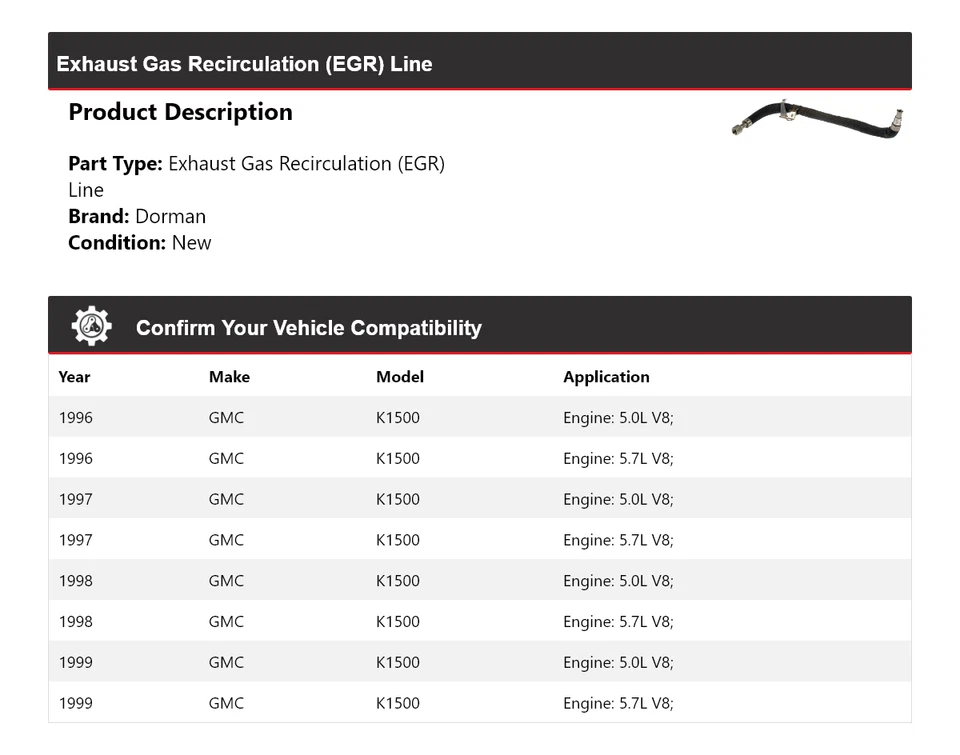The image size is (960, 755).
Task: Click the Model column header
Action: [x=400, y=377]
